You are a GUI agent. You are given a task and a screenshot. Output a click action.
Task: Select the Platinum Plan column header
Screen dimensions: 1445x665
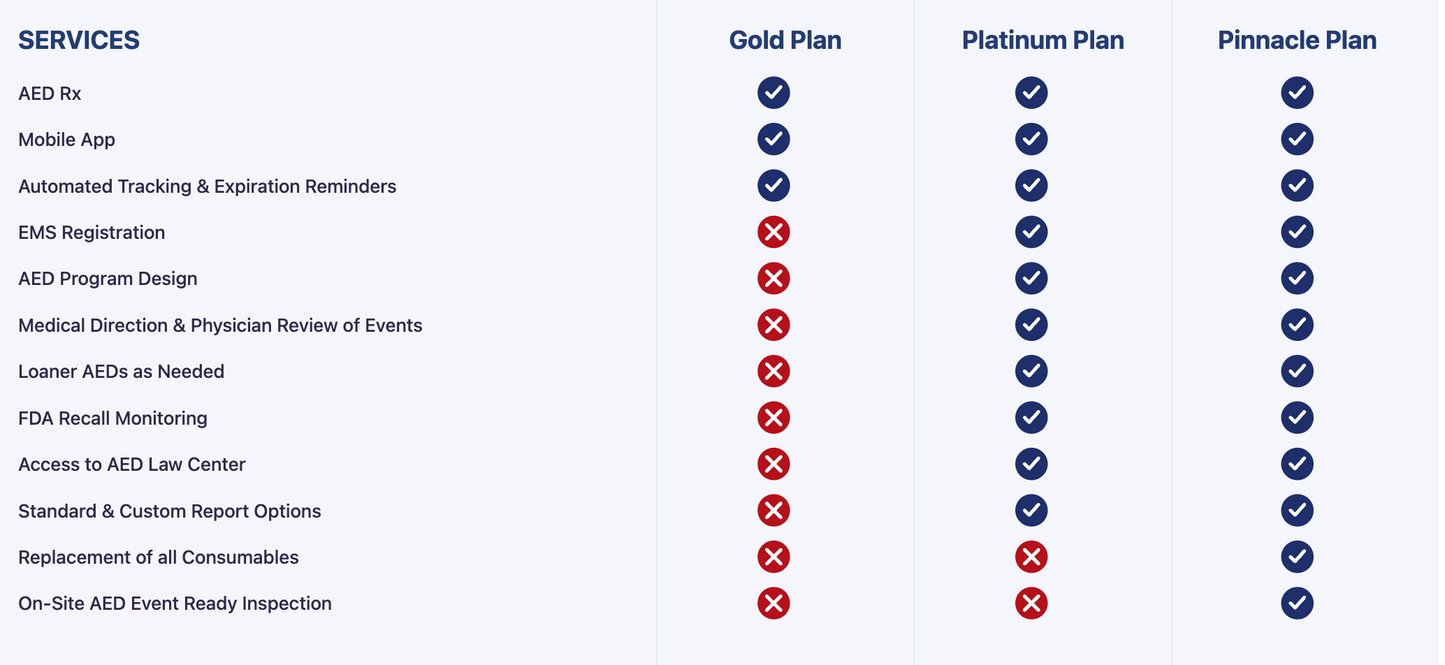[x=1042, y=40]
